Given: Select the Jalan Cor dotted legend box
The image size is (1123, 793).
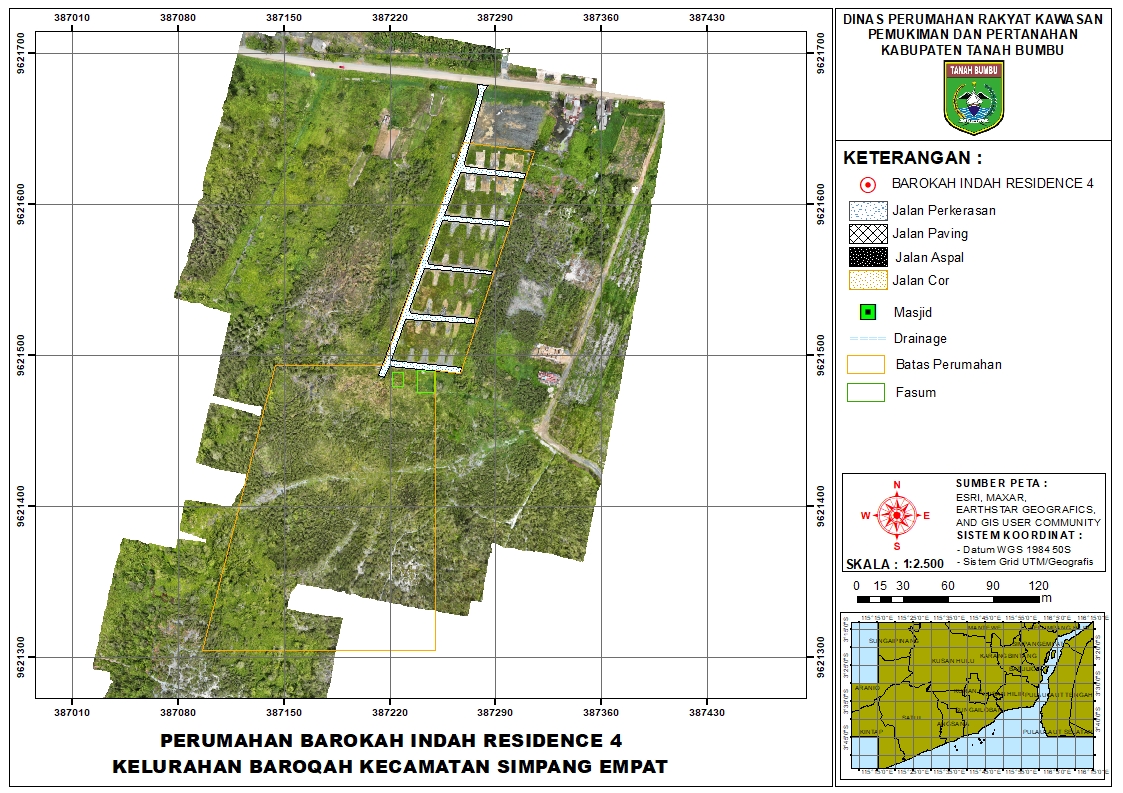Looking at the screenshot, I should (867, 281).
